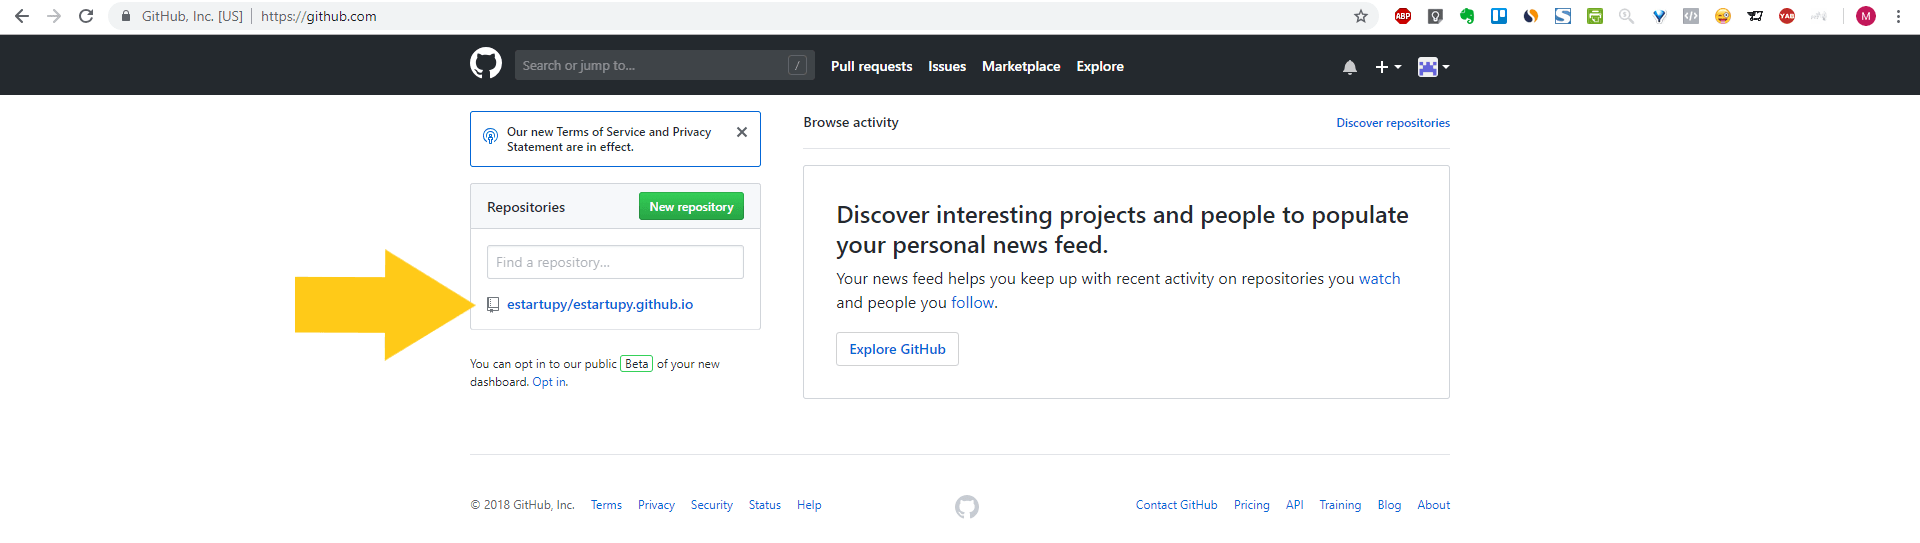This screenshot has width=1920, height=543.
Task: Open Chrome's three-dot menu
Action: [1898, 16]
